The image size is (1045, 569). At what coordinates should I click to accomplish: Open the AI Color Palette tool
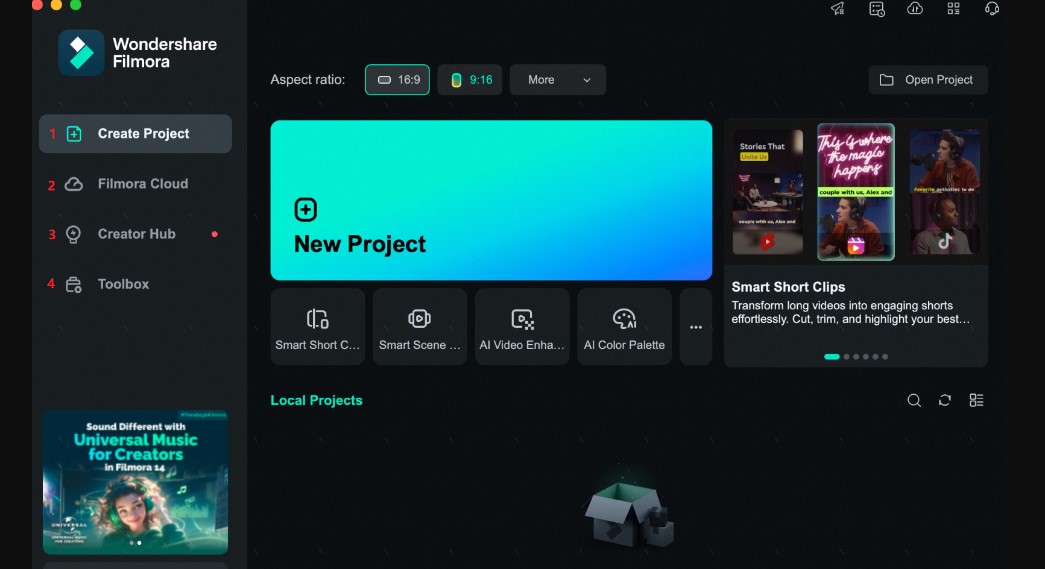(x=624, y=327)
